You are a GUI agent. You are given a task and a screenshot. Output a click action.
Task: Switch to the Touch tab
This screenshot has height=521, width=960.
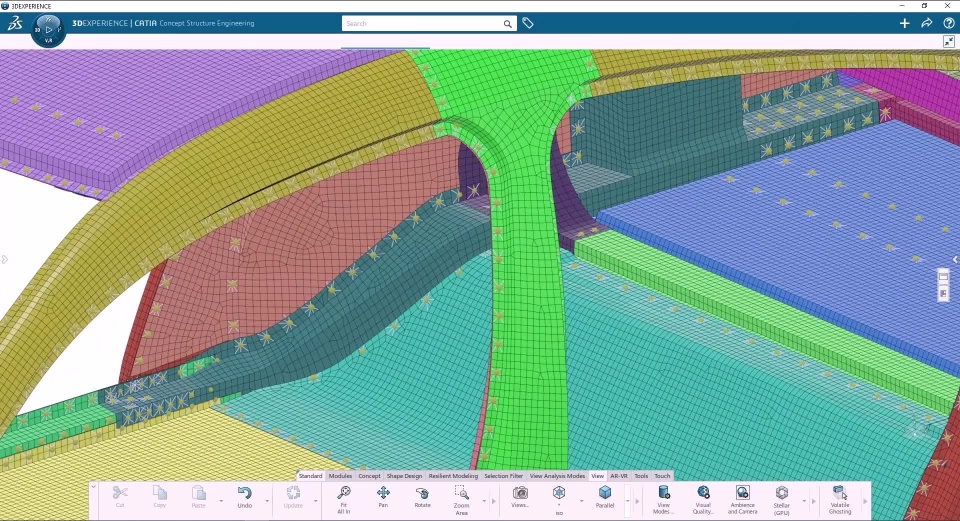click(662, 476)
